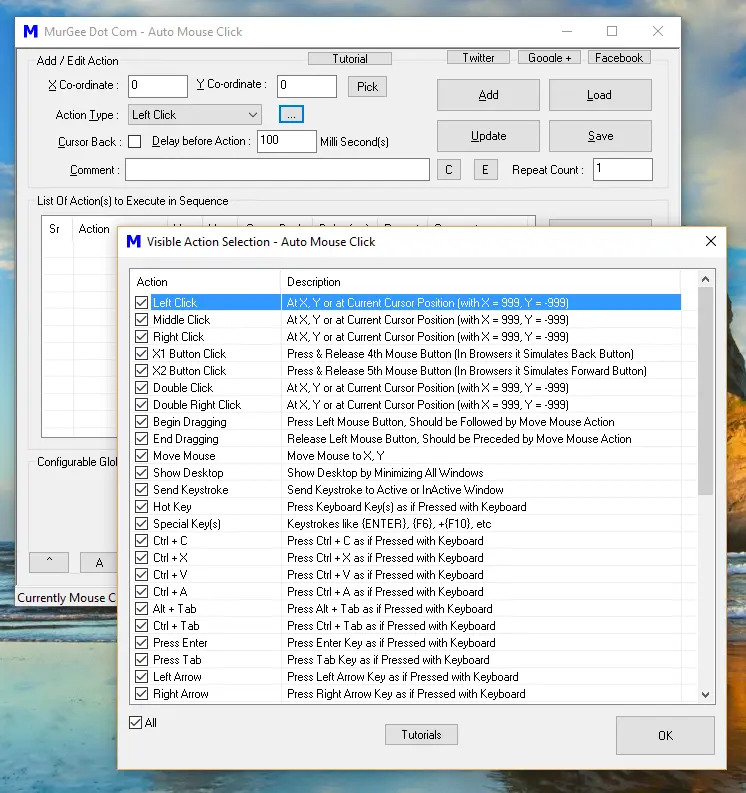The width and height of the screenshot is (746, 793).
Task: Click the scrollbar up arrow in action list
Action: (x=706, y=280)
